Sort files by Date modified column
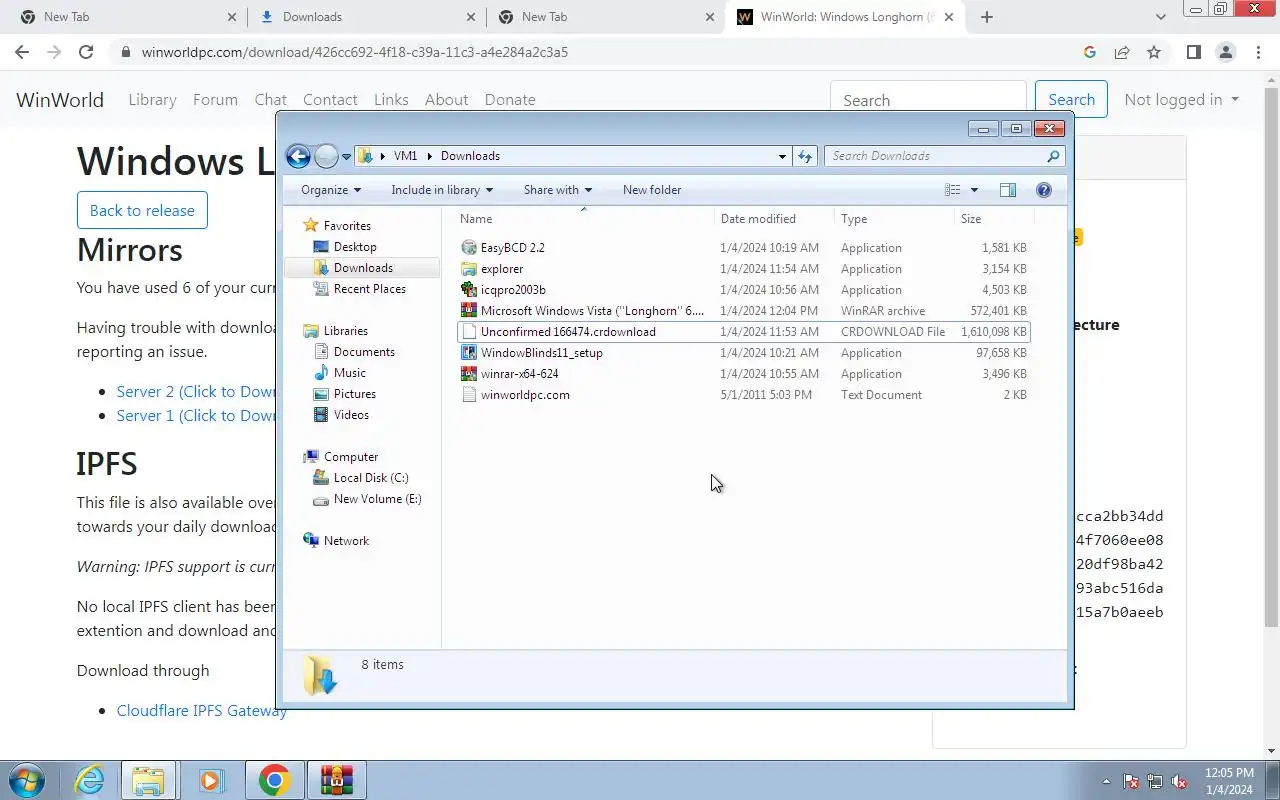 point(775,219)
